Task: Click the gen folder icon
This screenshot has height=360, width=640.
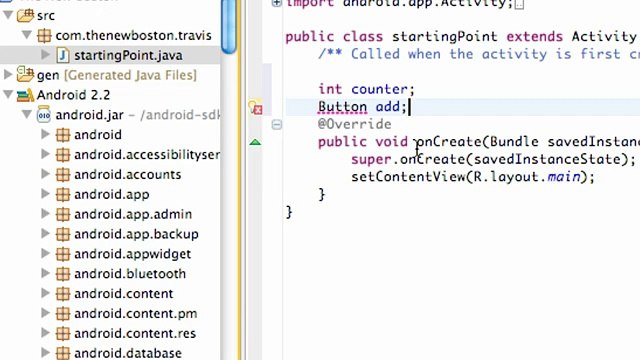Action: click(25, 74)
